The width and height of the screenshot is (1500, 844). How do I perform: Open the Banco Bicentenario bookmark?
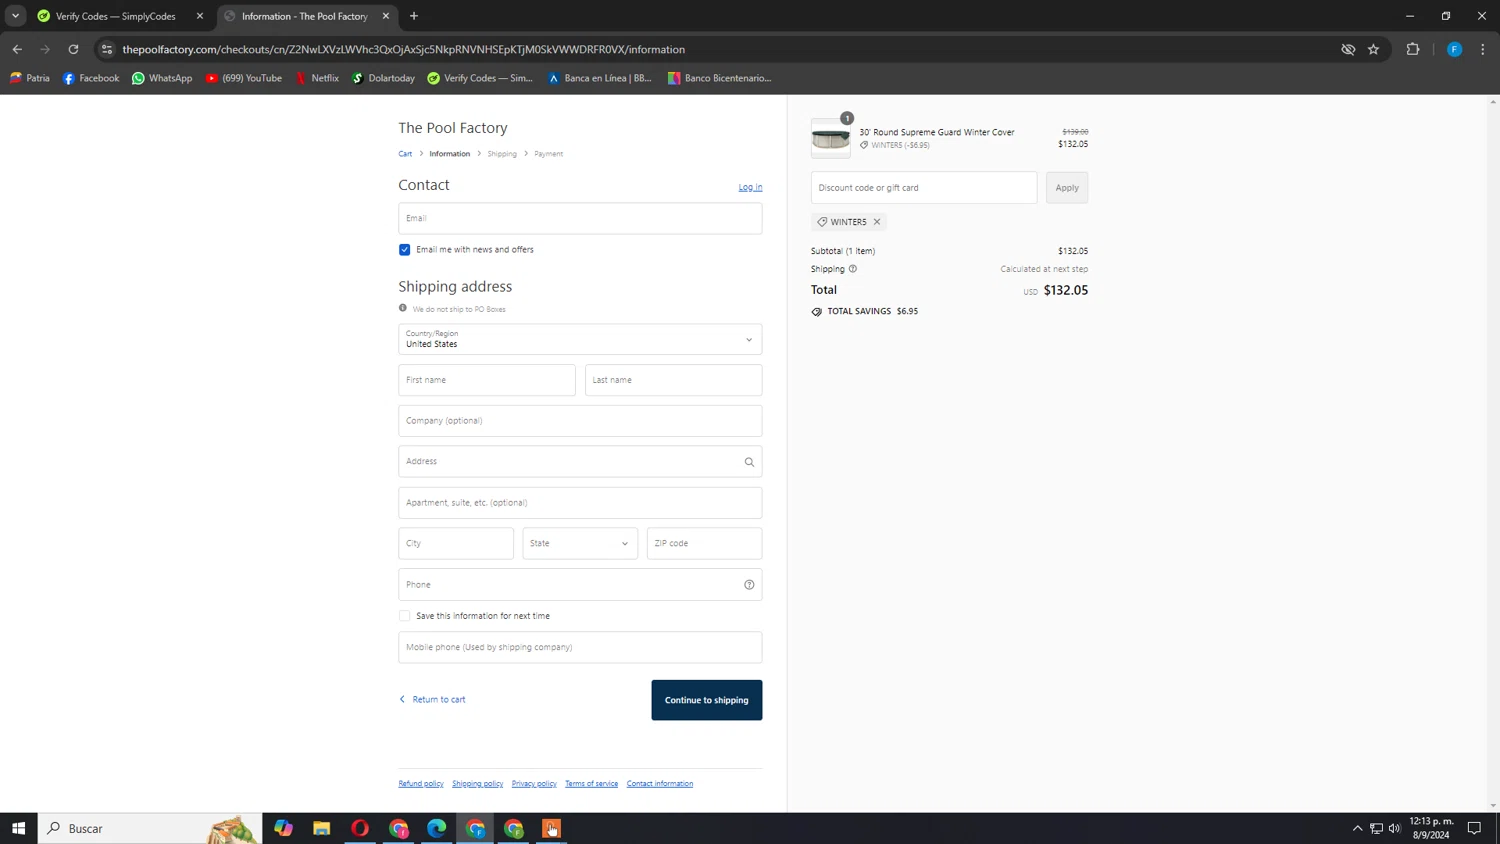[x=720, y=78]
